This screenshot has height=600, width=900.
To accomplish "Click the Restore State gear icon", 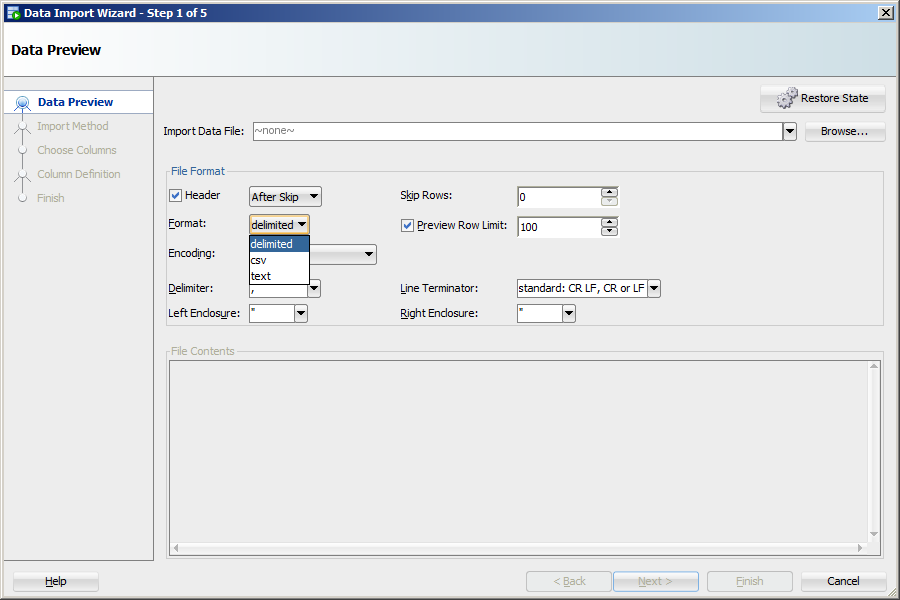I will [x=787, y=98].
